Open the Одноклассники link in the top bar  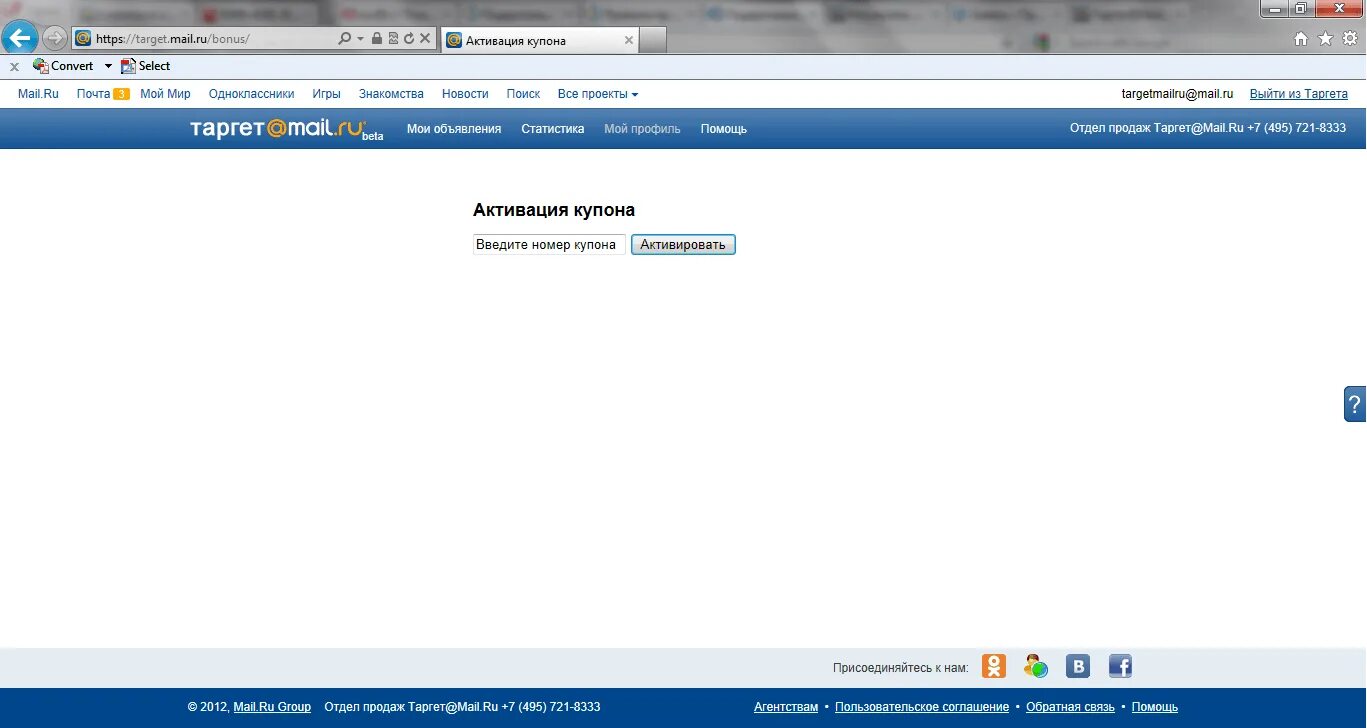251,94
